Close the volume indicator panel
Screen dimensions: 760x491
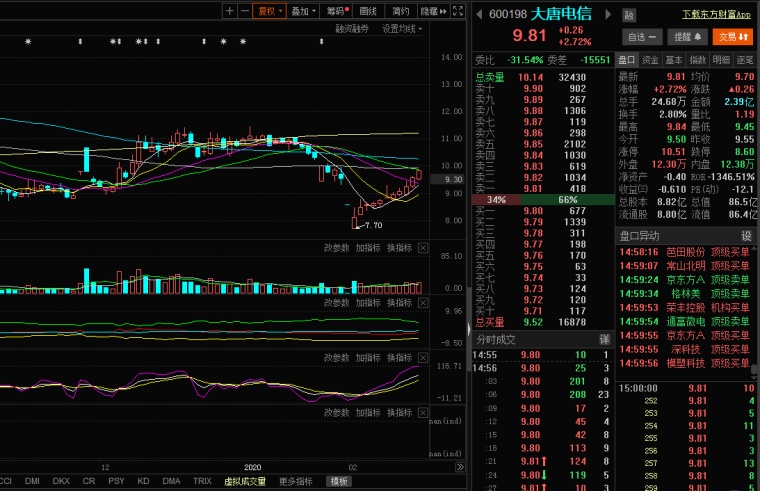tap(423, 248)
